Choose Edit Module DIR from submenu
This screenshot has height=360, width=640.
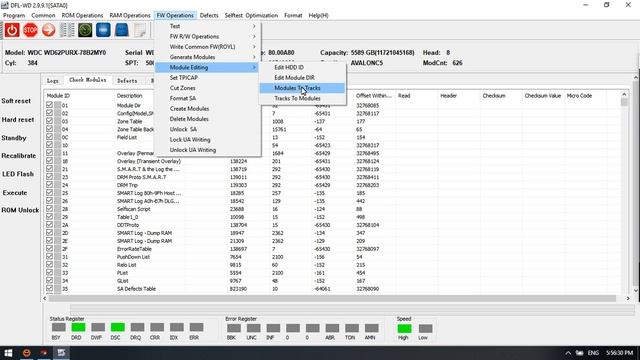tap(302, 78)
